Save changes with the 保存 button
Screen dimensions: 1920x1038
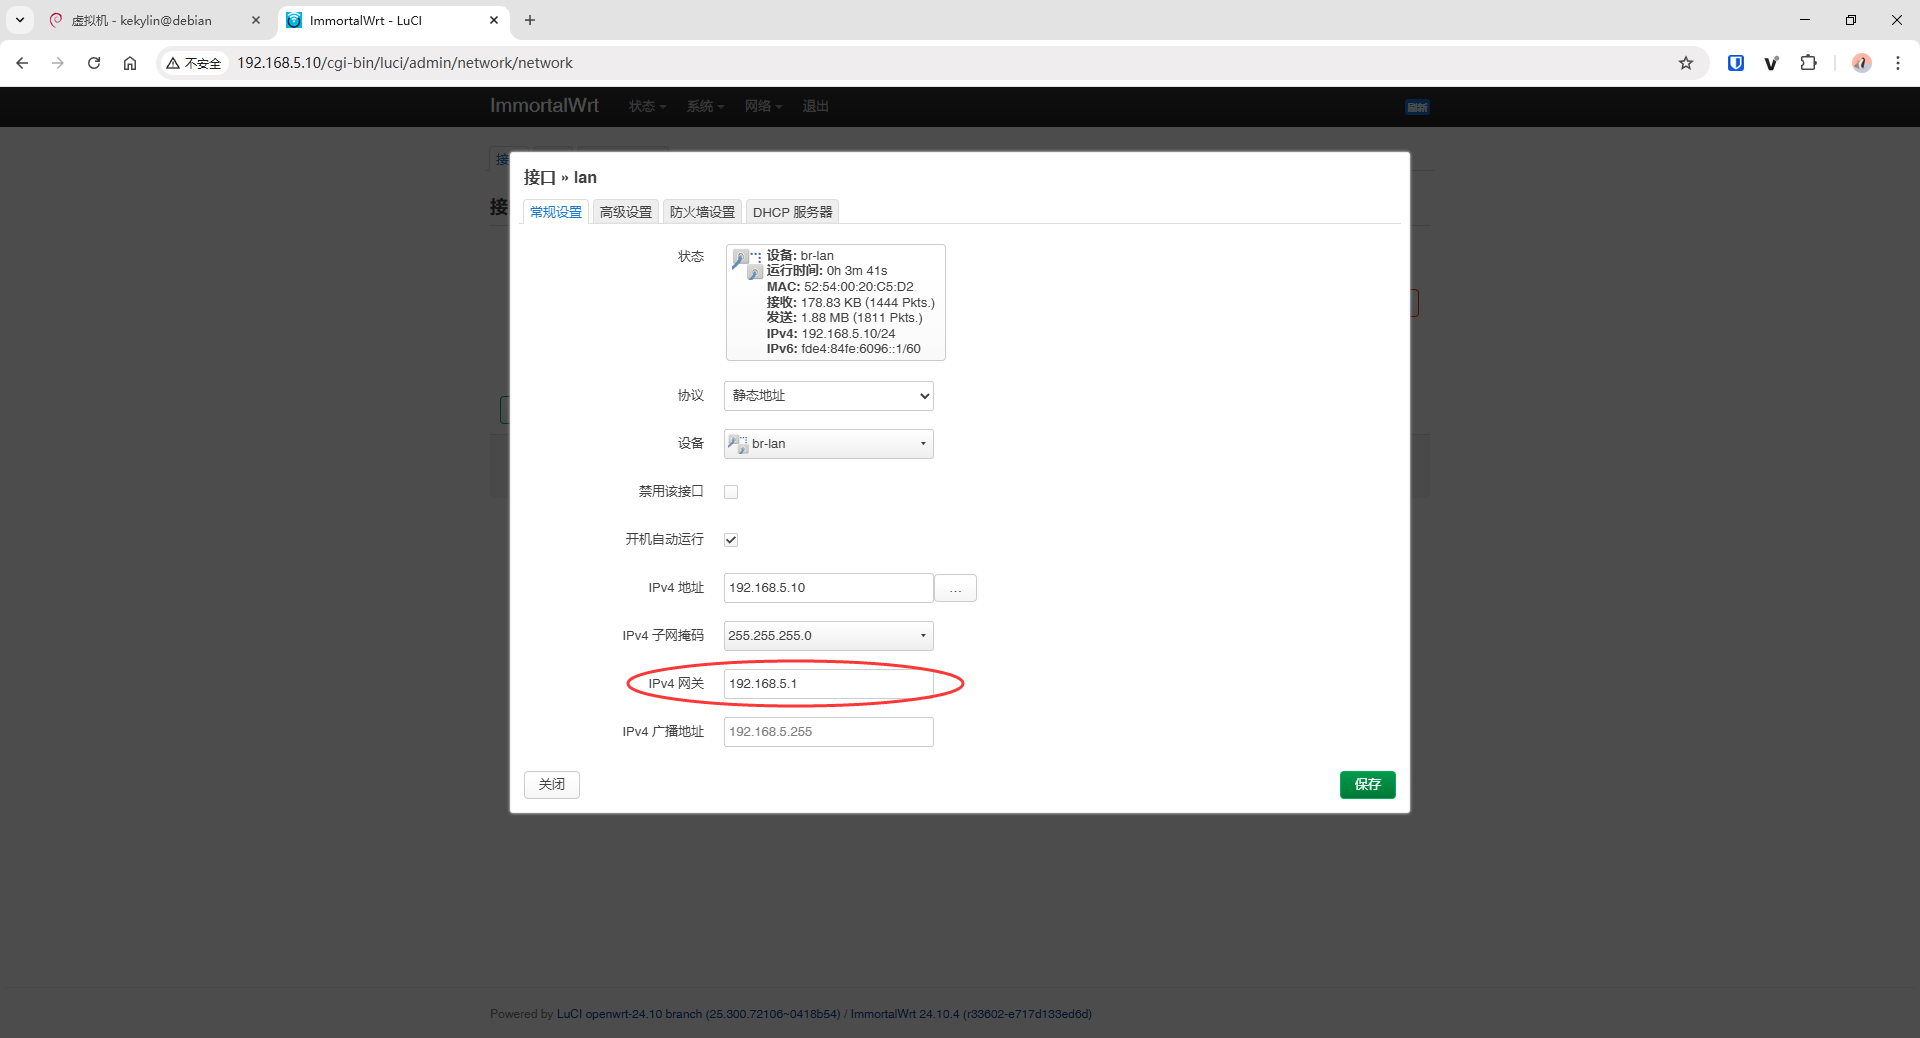pyautogui.click(x=1367, y=785)
